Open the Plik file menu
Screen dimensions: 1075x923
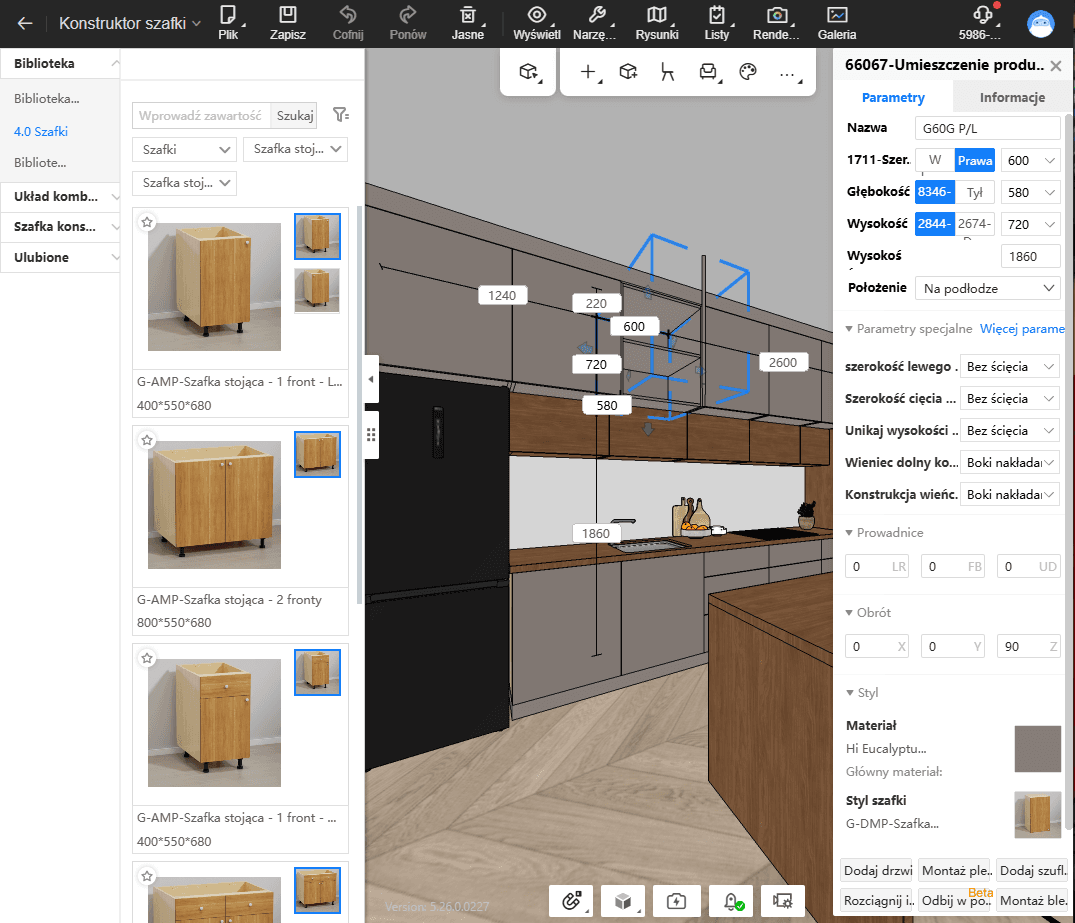(x=228, y=23)
